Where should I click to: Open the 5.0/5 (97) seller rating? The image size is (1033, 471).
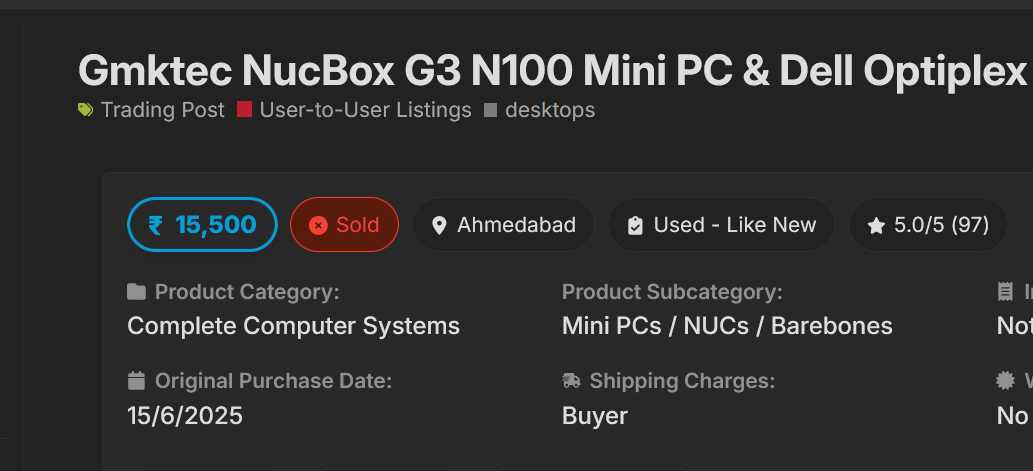[941, 225]
